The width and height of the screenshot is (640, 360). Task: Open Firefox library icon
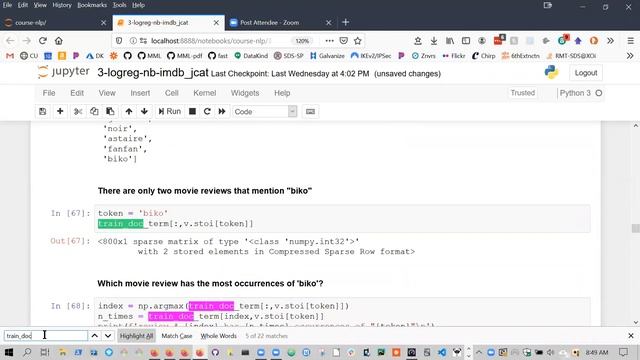[450, 41]
